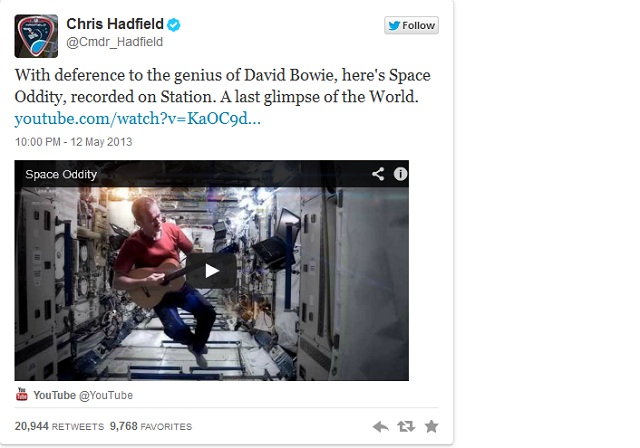
Task: Click the reply arrow icon
Action: (x=380, y=427)
